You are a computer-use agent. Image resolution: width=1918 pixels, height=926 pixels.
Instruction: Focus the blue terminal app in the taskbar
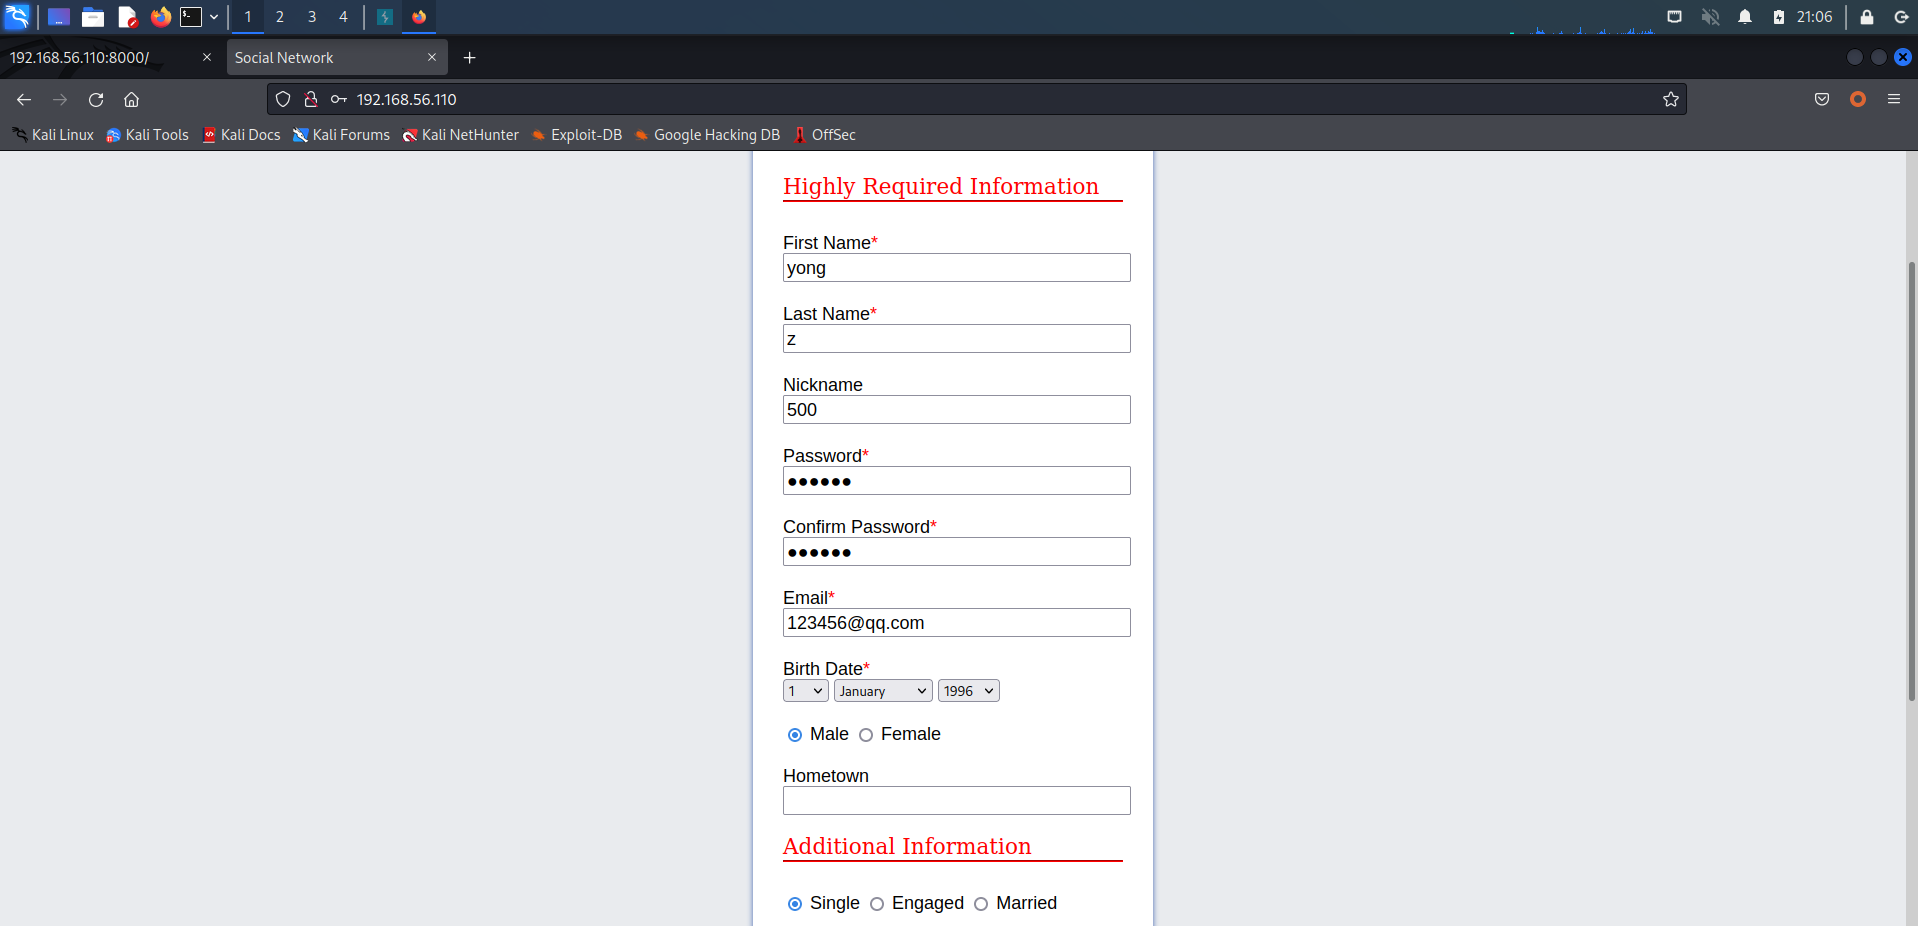coord(385,17)
